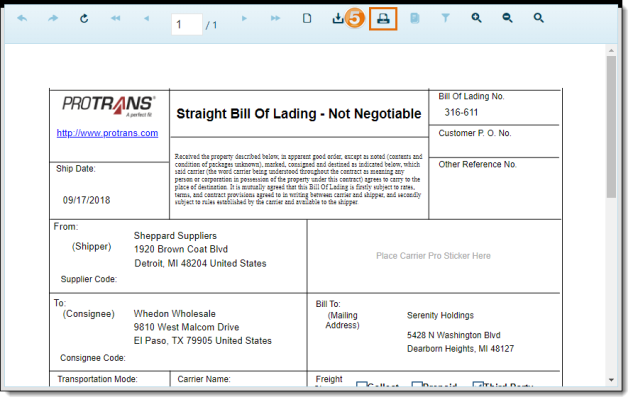633x402 pixels.
Task: Jump to the first page of the report
Action: coord(116,19)
